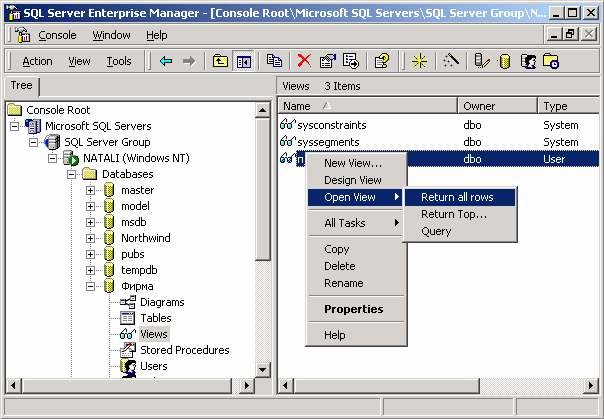Open the Action menu
Viewport: 604px width, 419px height.
(37, 61)
